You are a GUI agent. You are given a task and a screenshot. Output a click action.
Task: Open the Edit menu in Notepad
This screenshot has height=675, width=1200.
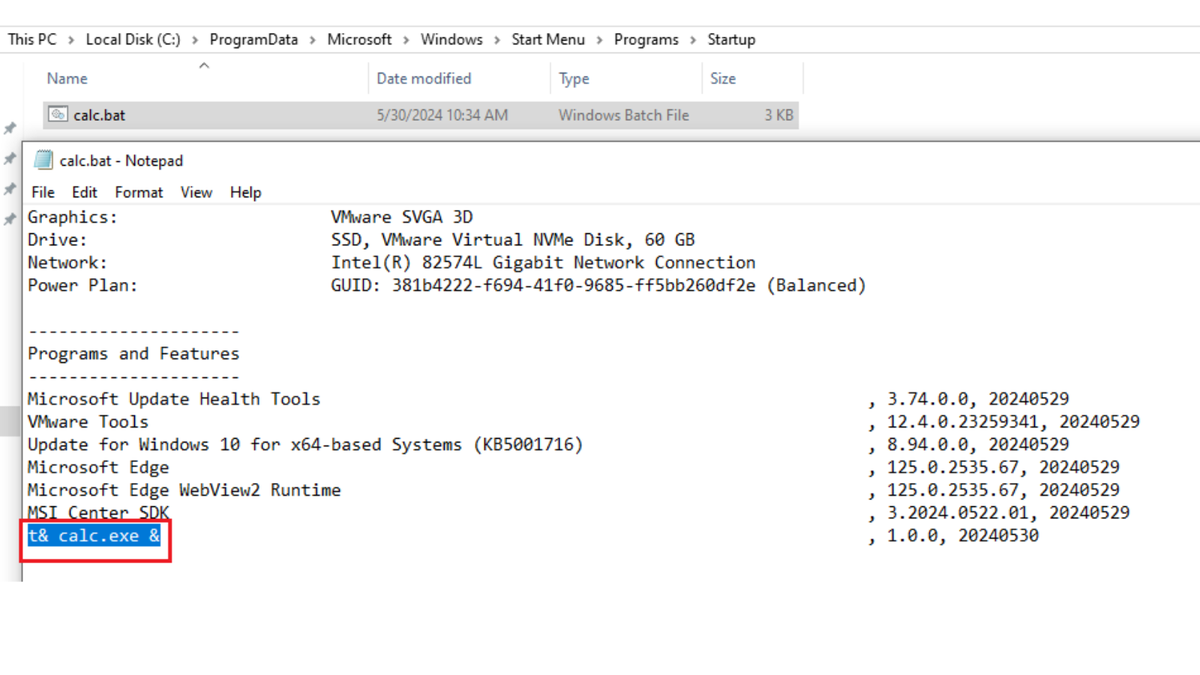[x=85, y=192]
